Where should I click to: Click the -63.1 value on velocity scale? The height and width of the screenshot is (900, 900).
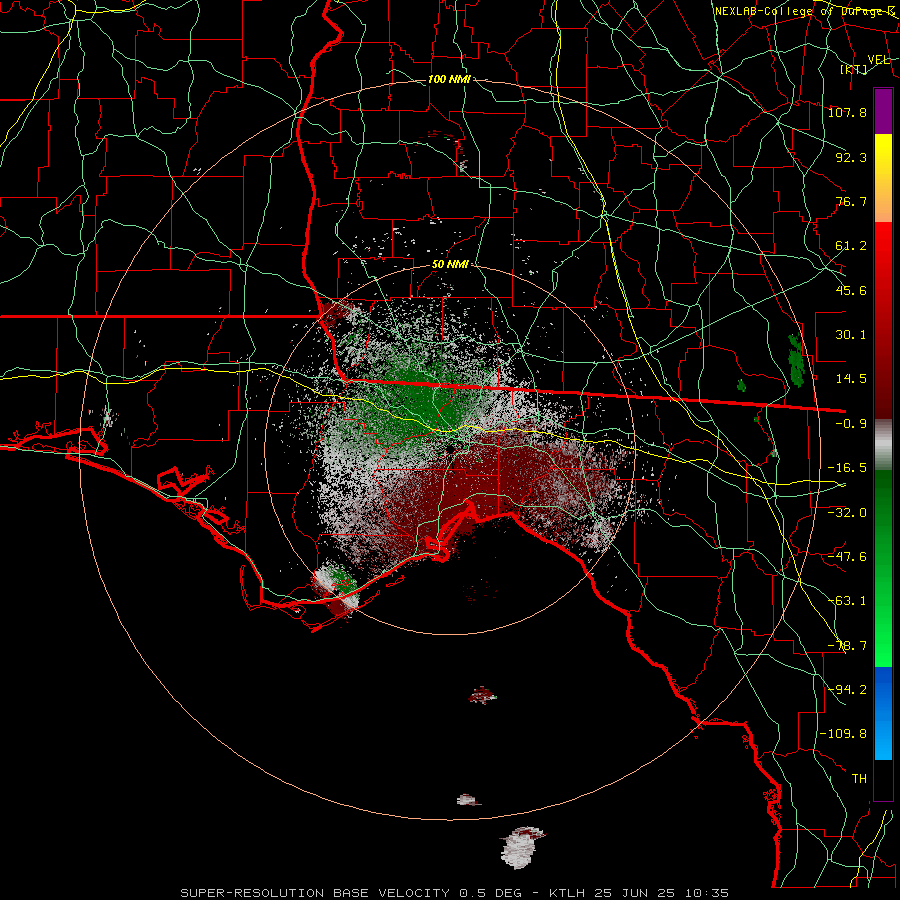coord(847,601)
